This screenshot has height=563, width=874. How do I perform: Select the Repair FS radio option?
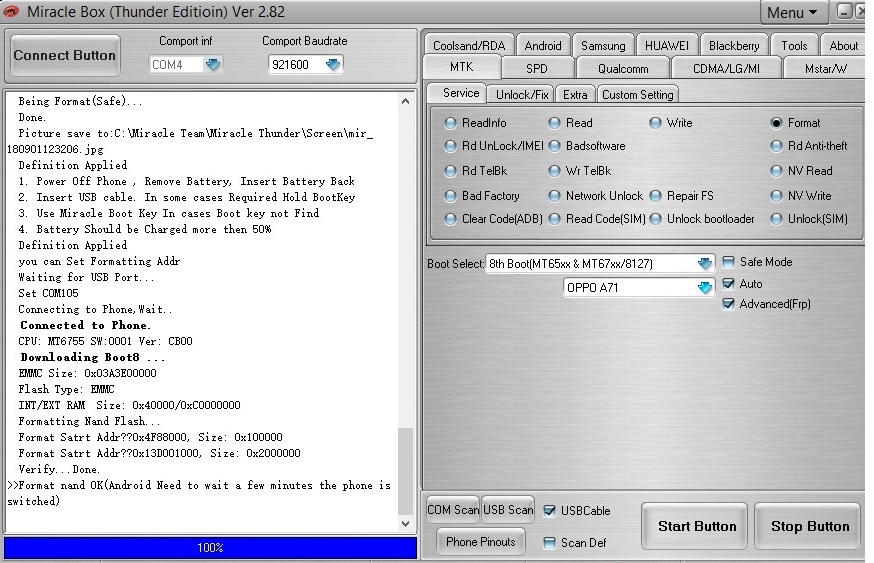[656, 196]
